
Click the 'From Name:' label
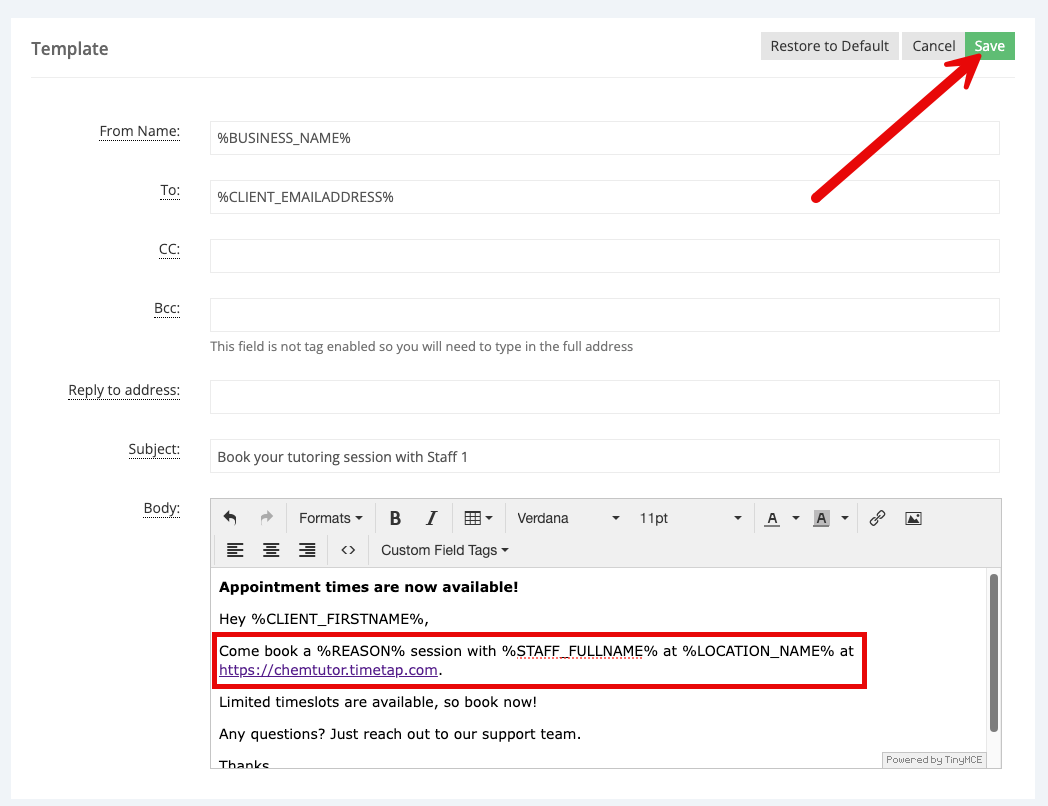pyautogui.click(x=140, y=131)
